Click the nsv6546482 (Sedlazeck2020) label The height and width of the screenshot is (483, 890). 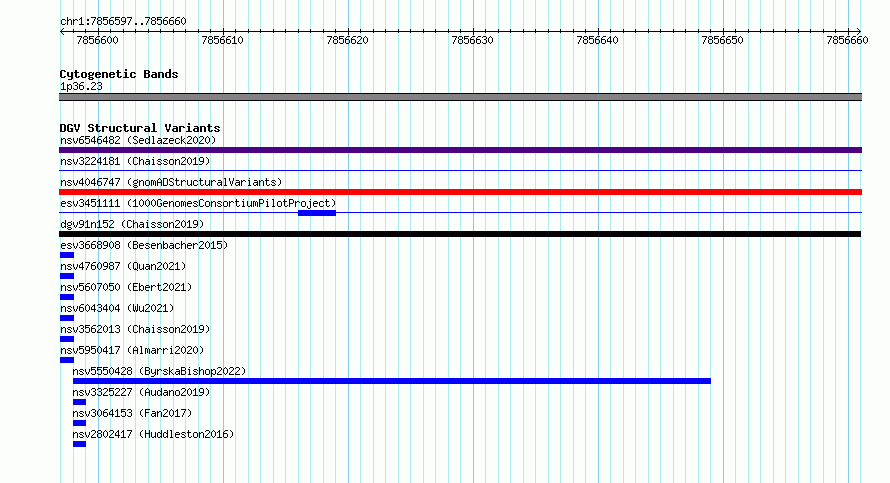coord(138,140)
